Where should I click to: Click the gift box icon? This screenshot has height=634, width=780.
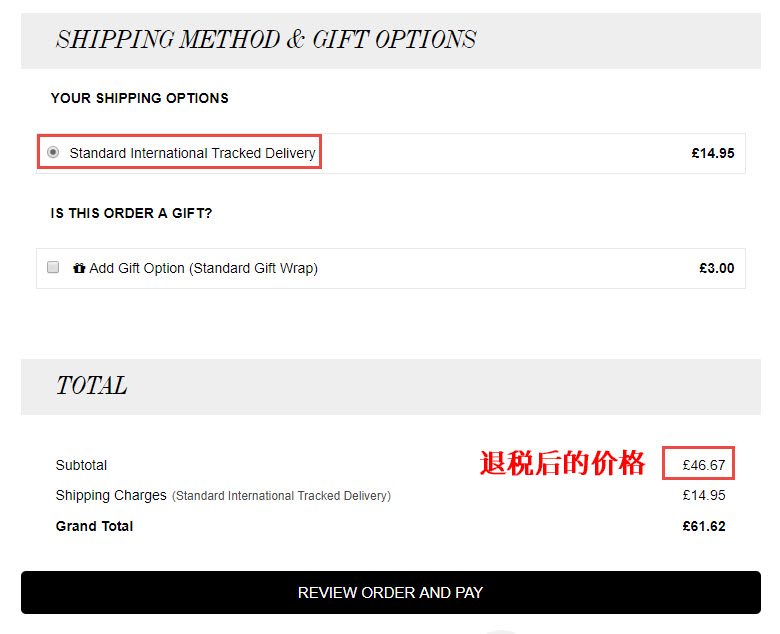click(79, 269)
